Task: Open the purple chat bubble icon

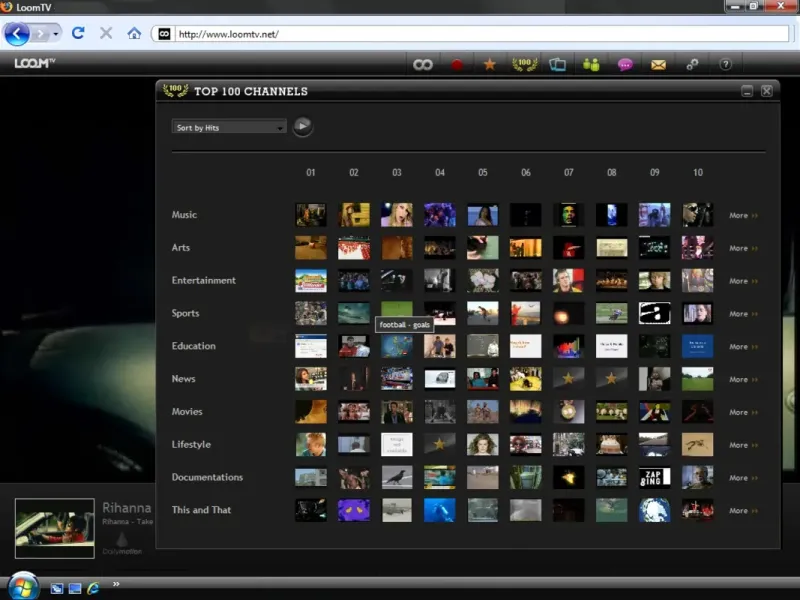Action: point(625,64)
